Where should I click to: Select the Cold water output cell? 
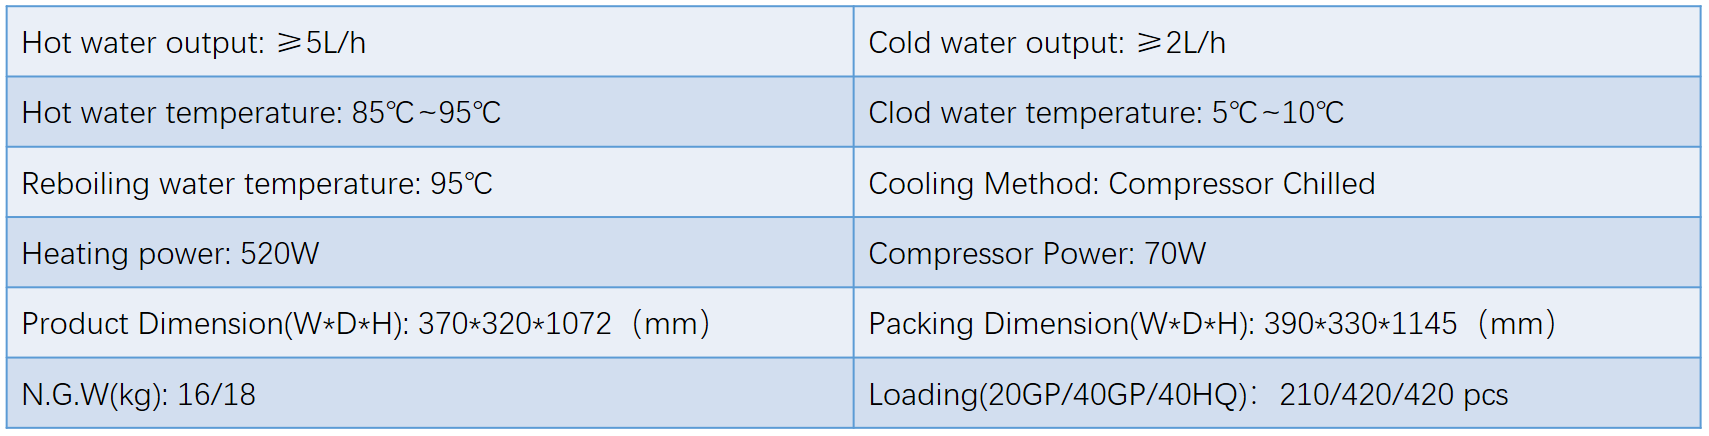(1277, 42)
